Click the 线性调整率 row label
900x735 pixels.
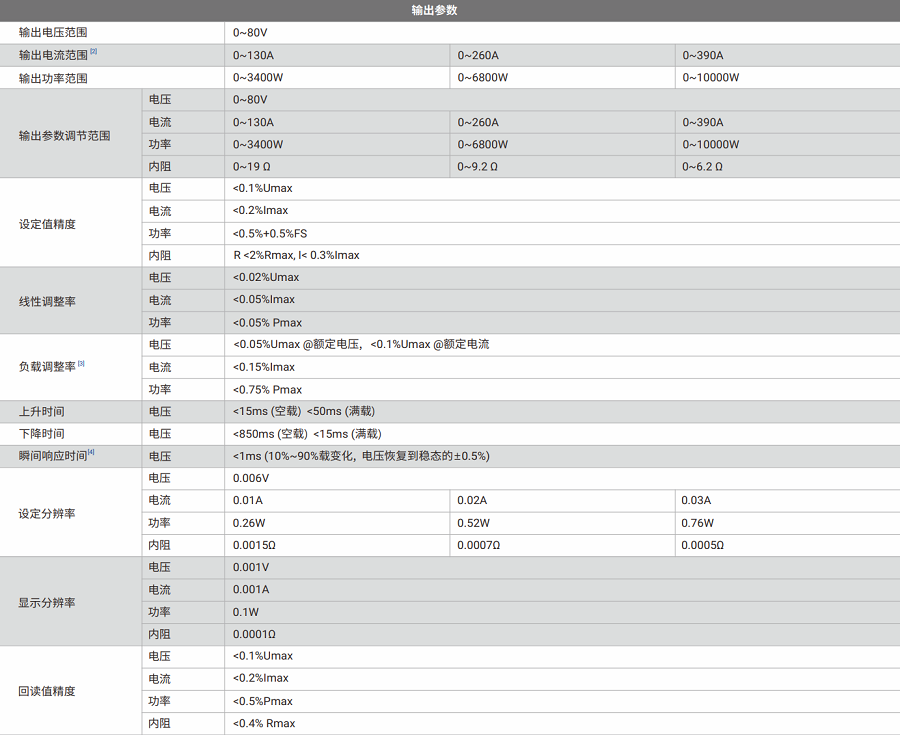[47, 301]
